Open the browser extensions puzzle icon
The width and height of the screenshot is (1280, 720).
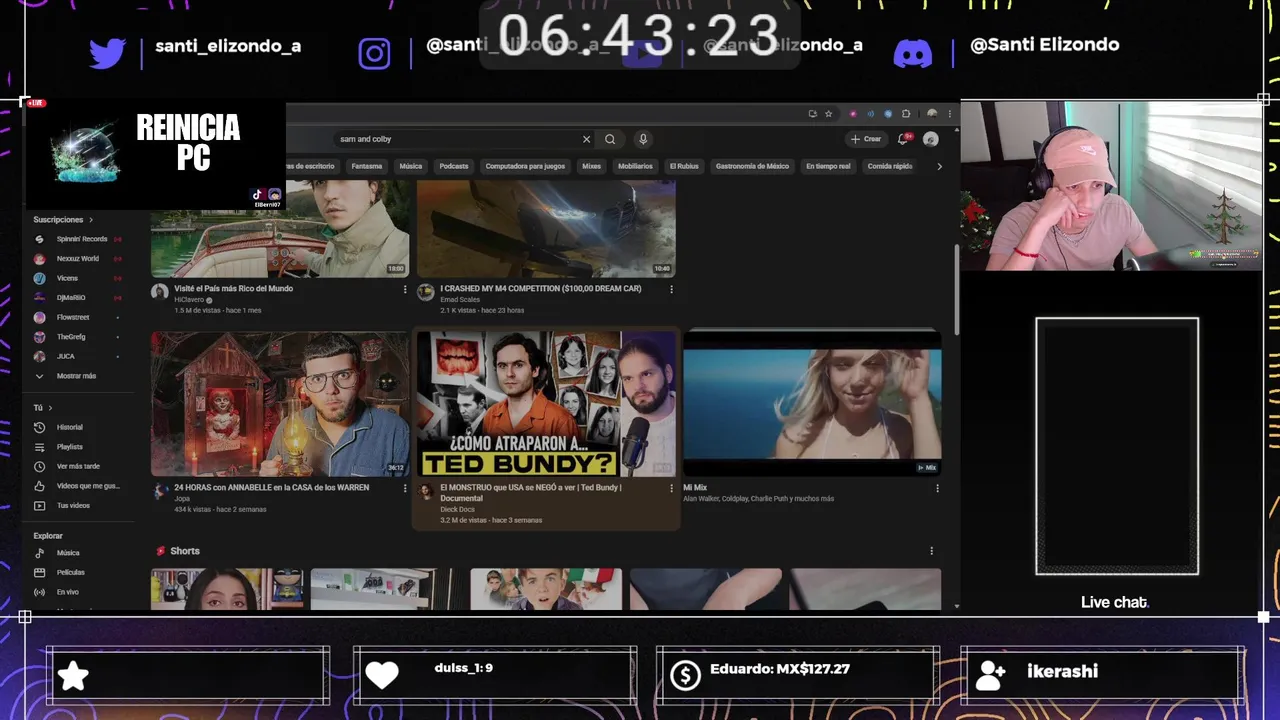[906, 114]
